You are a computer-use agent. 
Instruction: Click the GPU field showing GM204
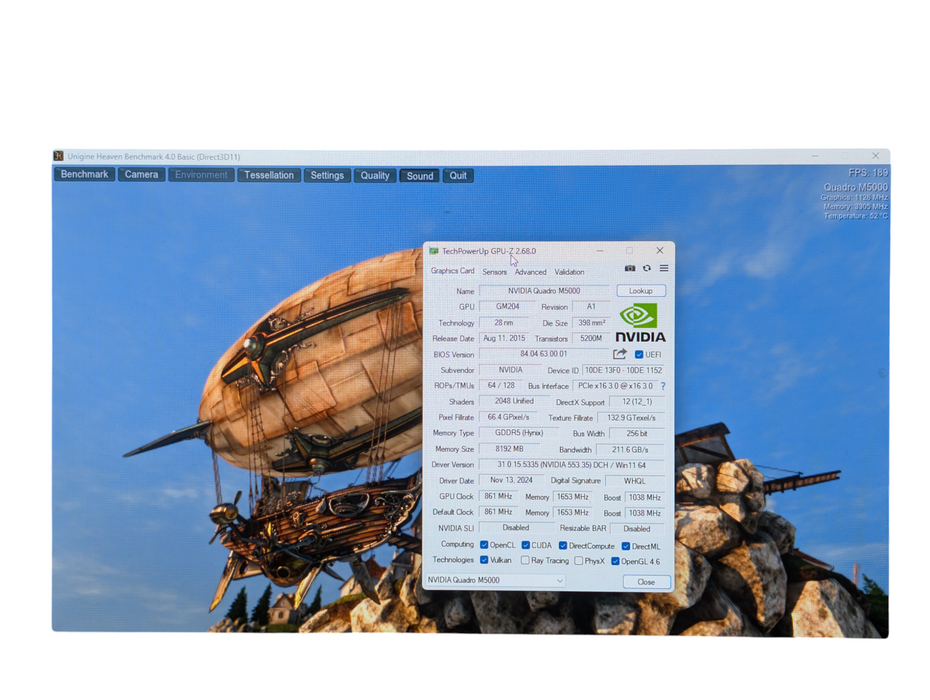pos(507,307)
